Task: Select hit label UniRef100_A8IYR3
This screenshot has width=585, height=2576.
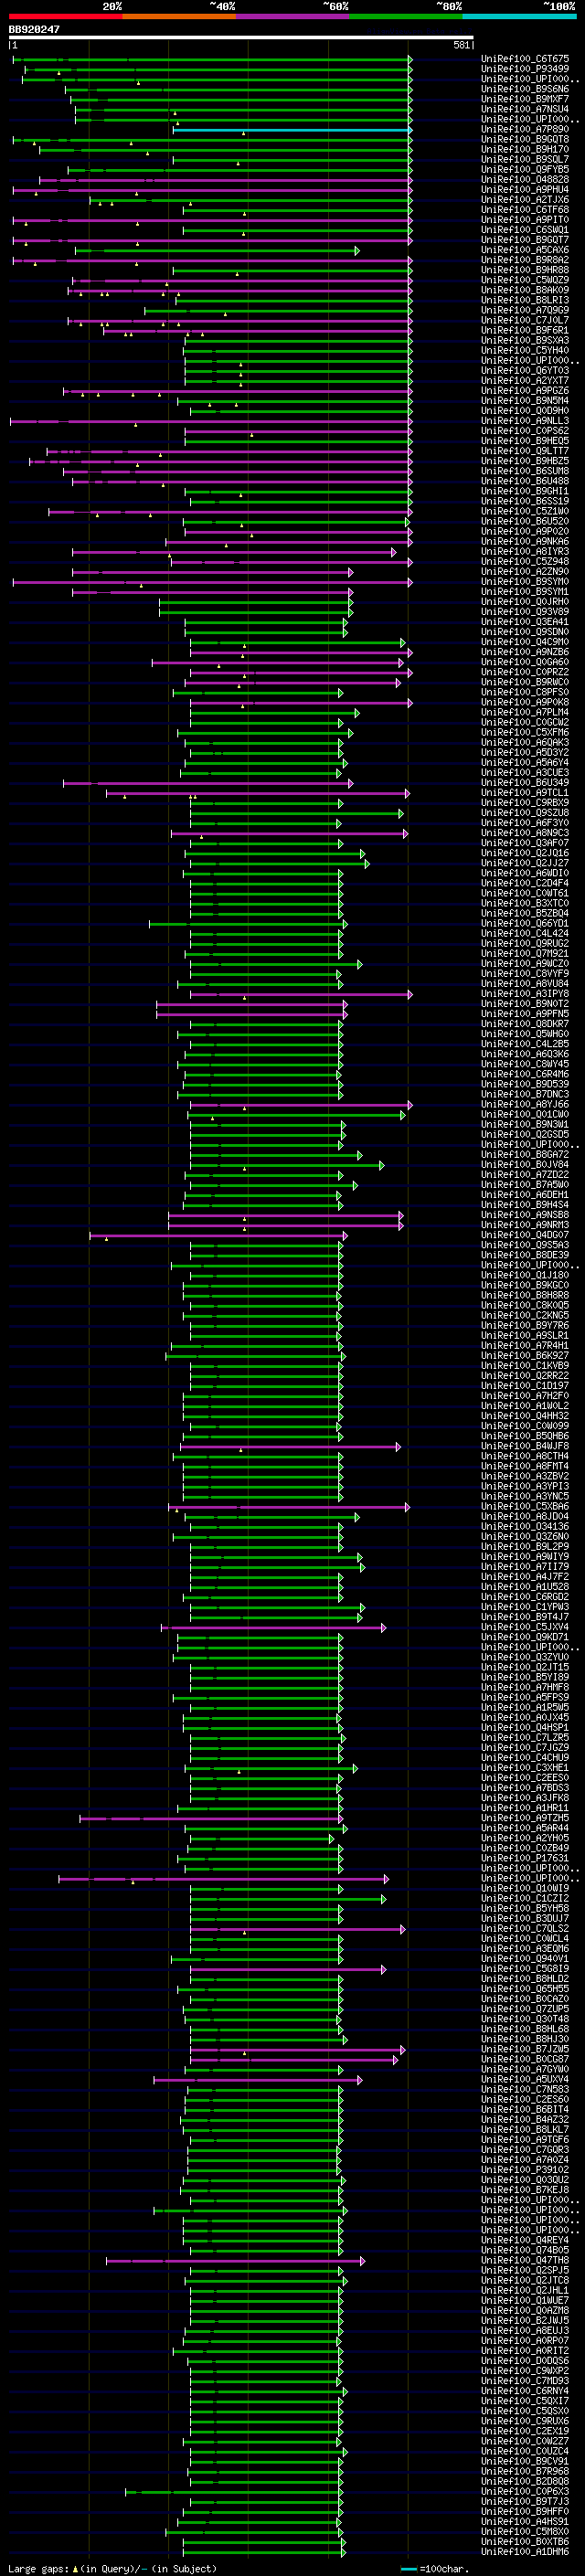Action: [525, 552]
